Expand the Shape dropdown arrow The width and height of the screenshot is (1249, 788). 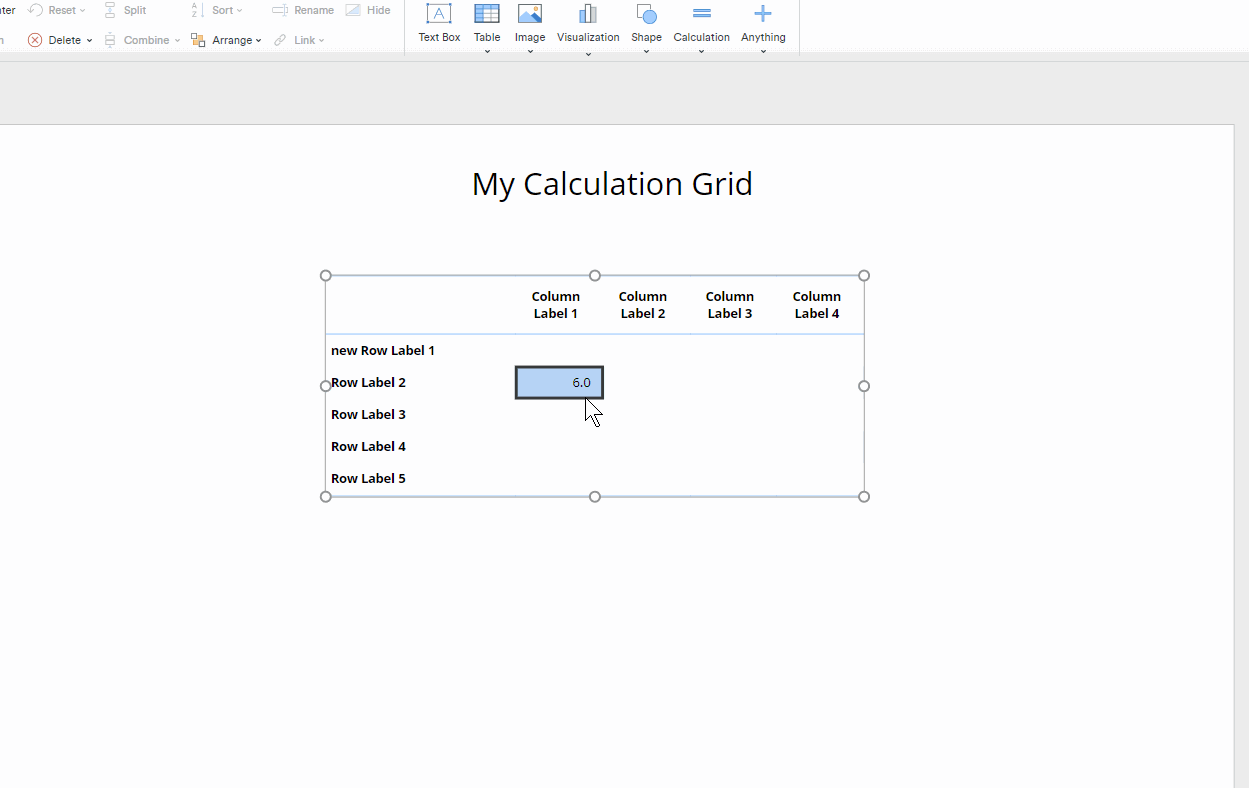(646, 51)
